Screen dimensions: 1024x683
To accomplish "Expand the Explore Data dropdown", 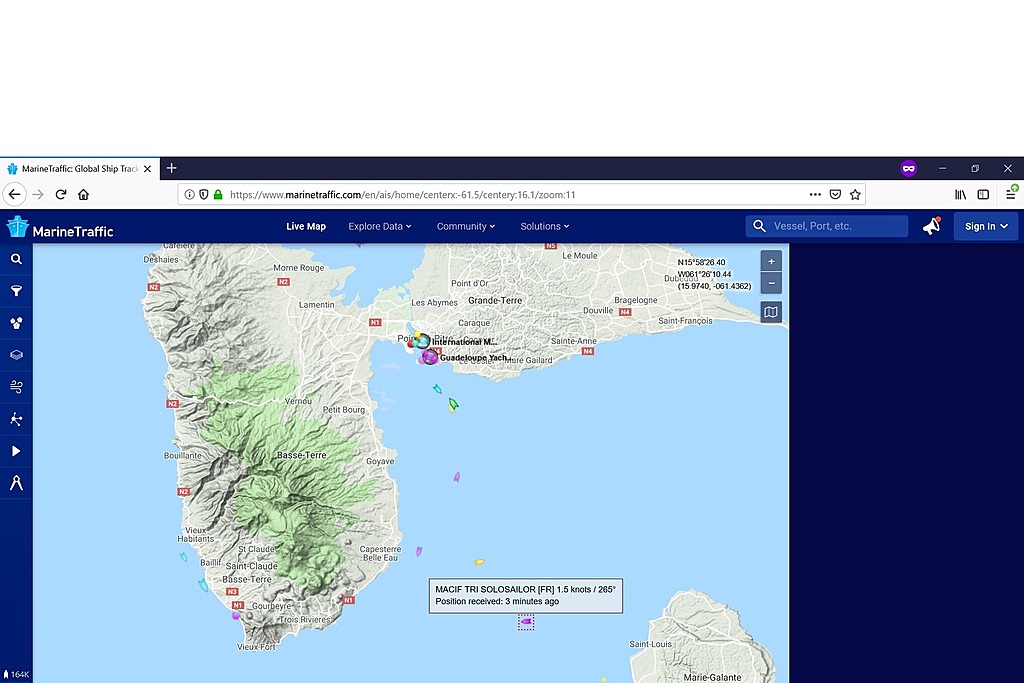I will pyautogui.click(x=380, y=227).
